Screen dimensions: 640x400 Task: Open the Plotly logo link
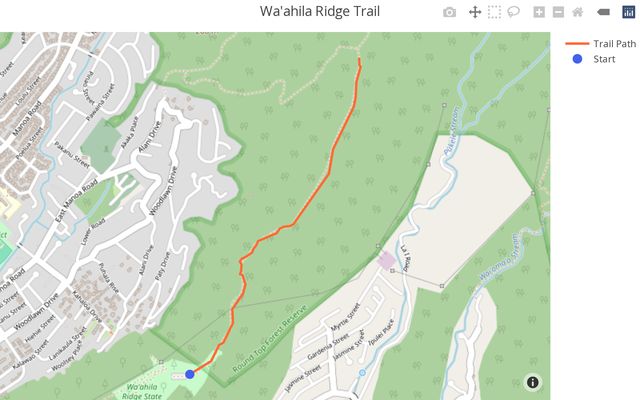tap(628, 12)
